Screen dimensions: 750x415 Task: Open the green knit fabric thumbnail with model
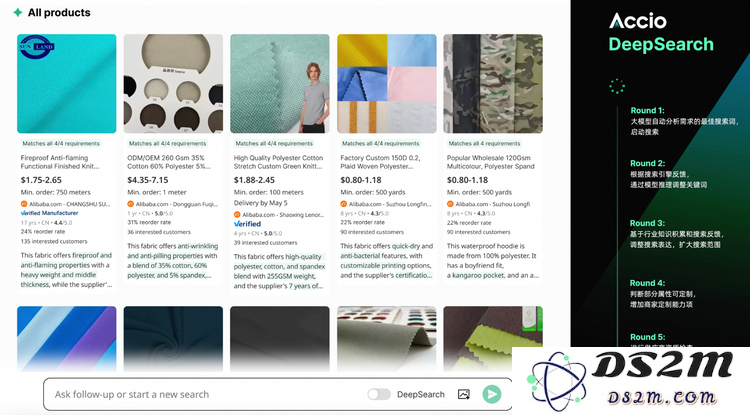point(280,83)
